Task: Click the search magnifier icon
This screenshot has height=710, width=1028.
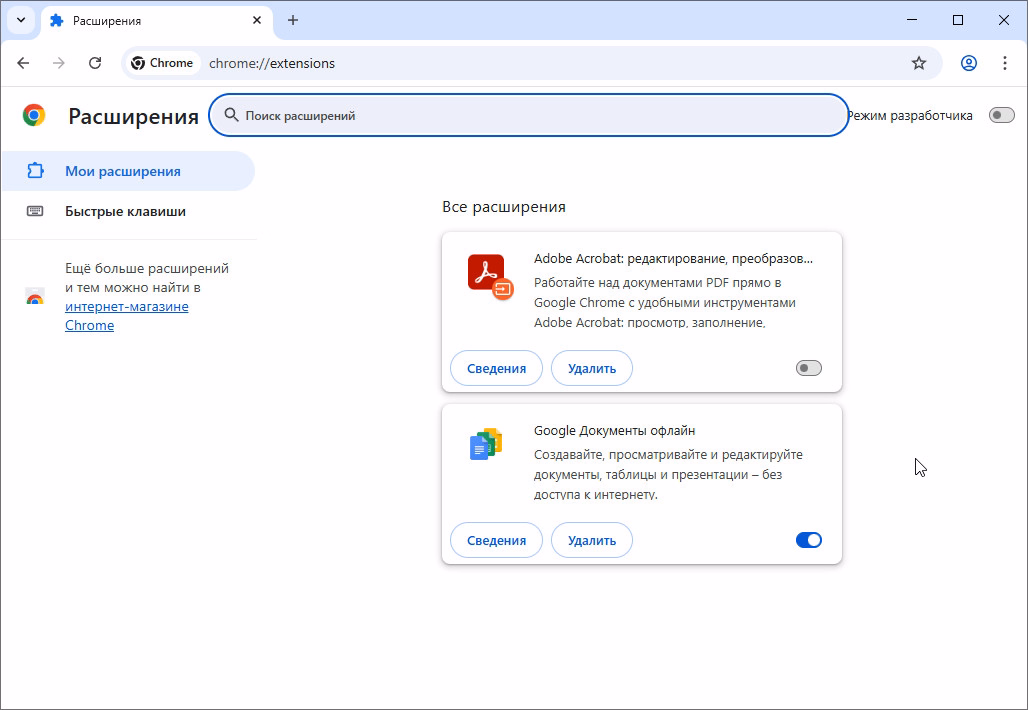Action: pyautogui.click(x=231, y=115)
